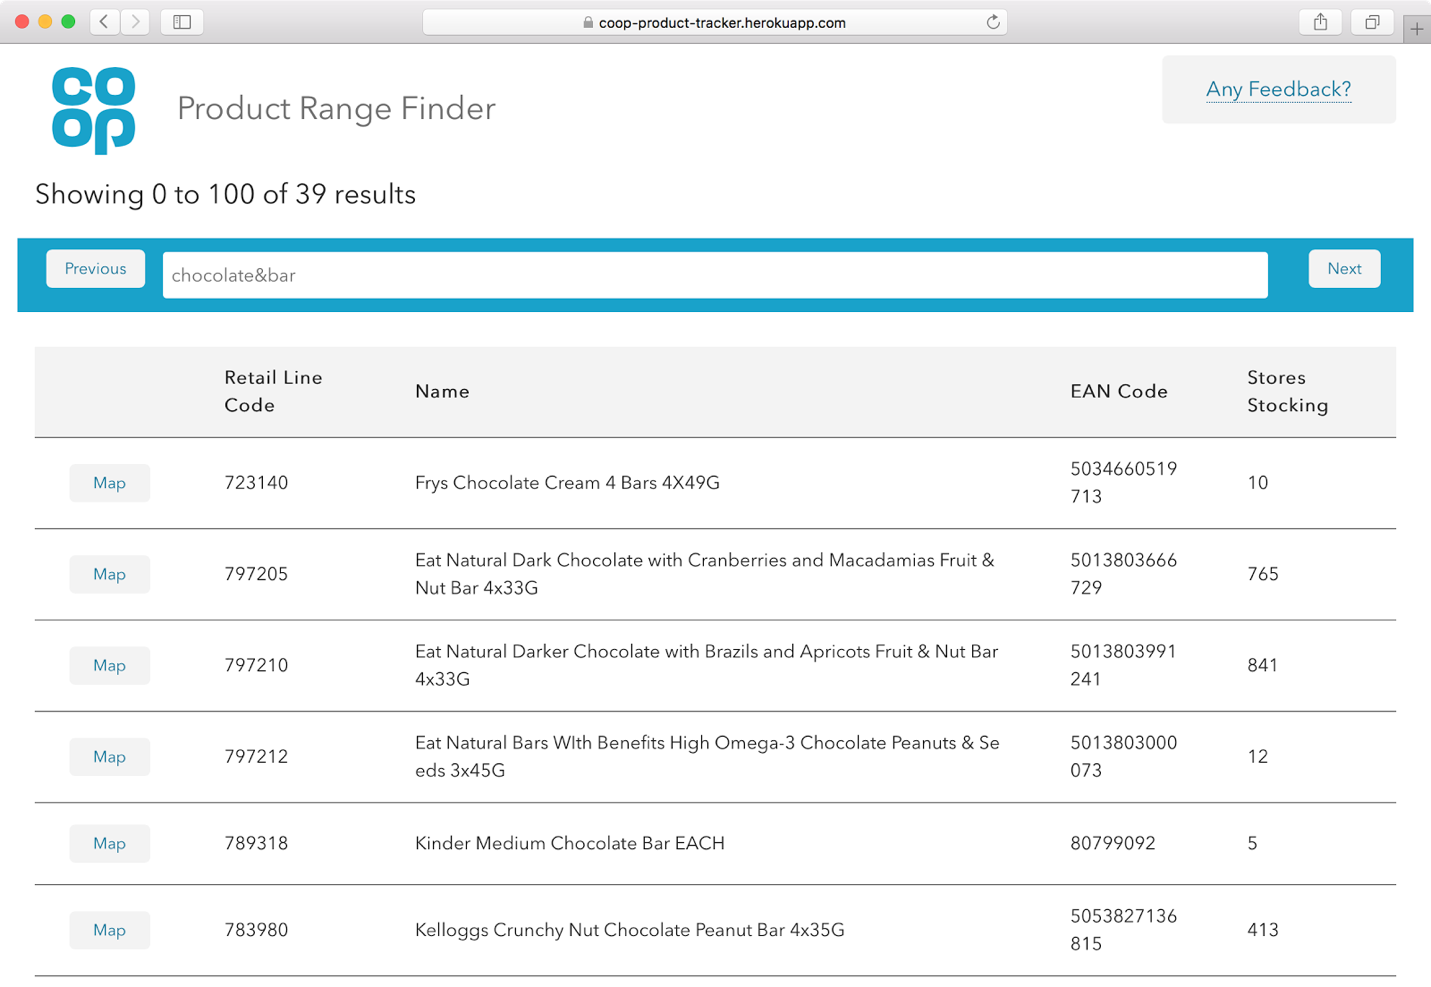This screenshot has height=987, width=1431.
Task: Click the Retail Line Code column header
Action: 273,391
